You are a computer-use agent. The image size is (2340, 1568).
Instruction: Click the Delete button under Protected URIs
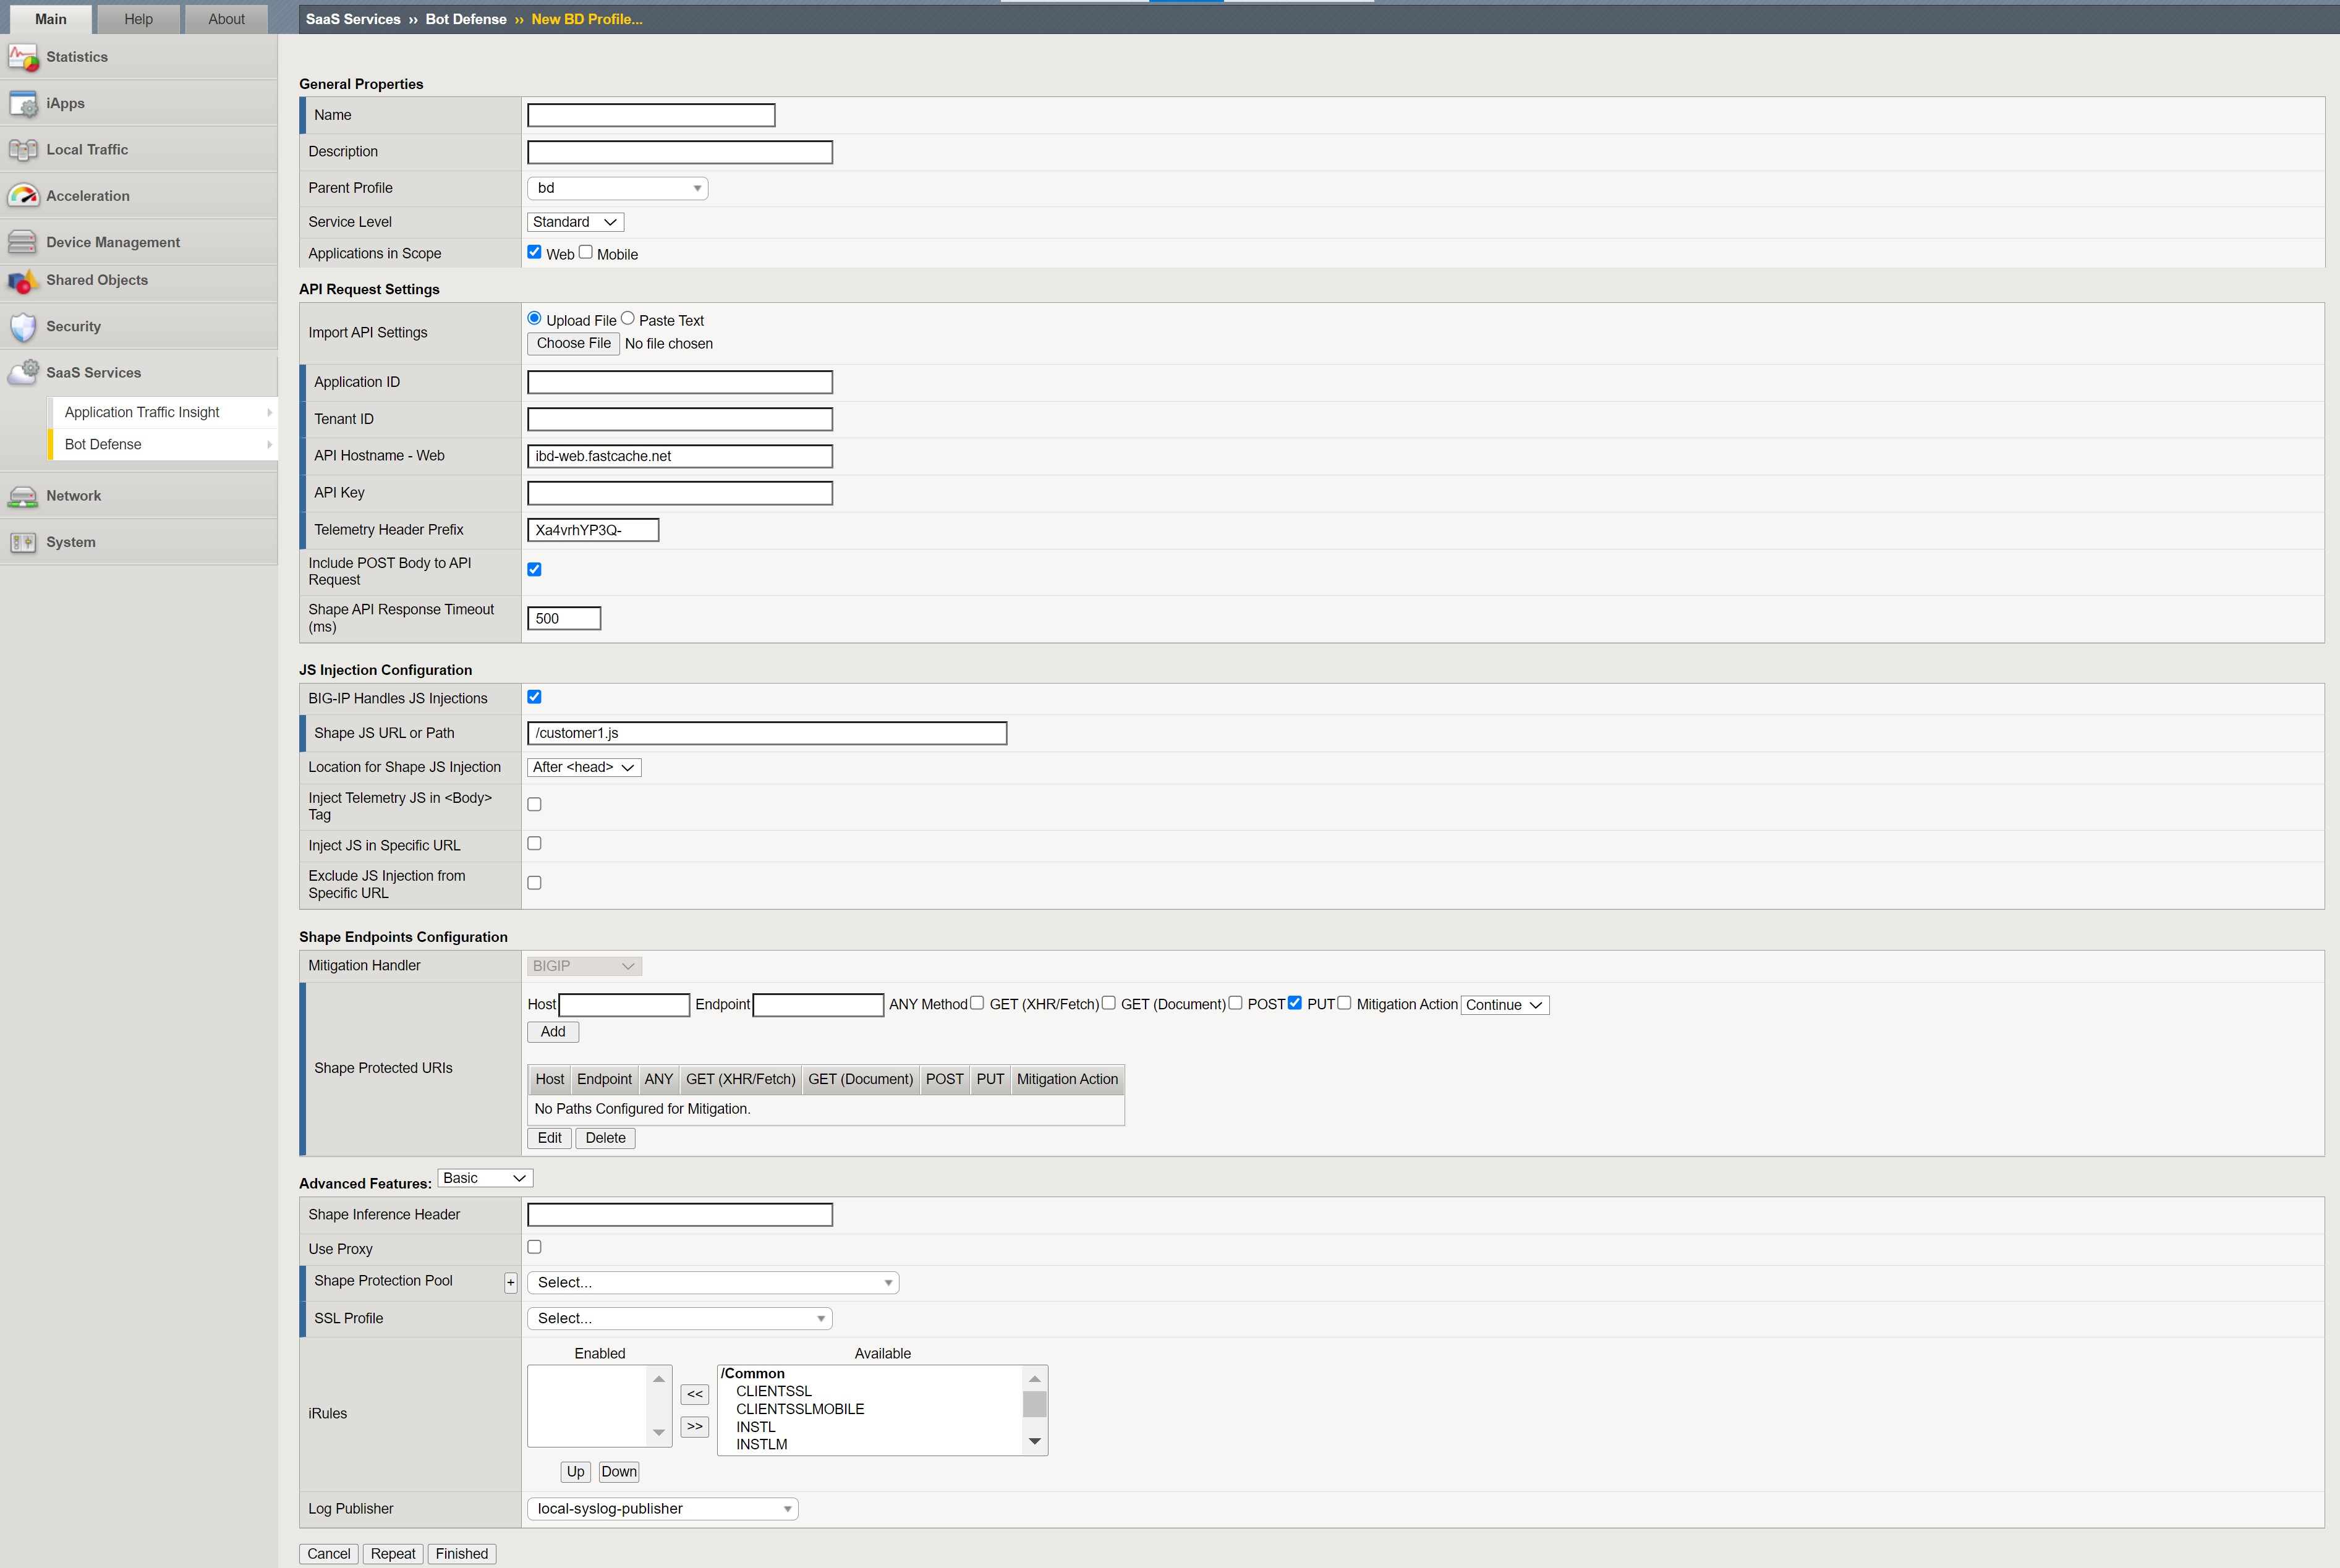(605, 1138)
